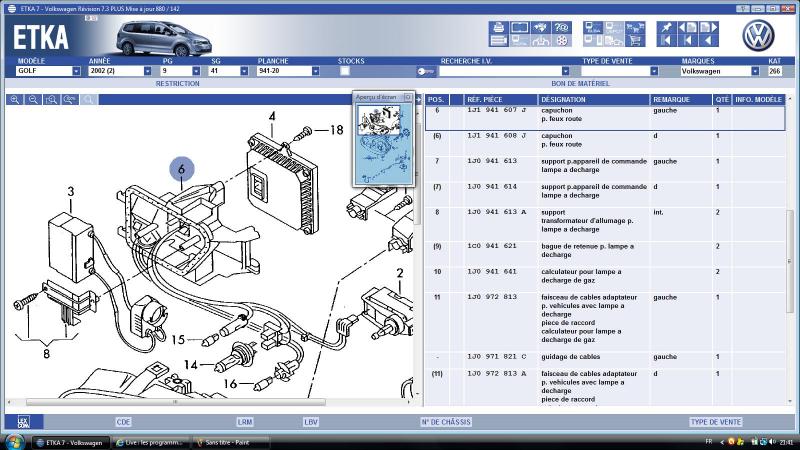Select the zoom area magnifier tool
The width and height of the screenshot is (800, 450).
coord(52,99)
